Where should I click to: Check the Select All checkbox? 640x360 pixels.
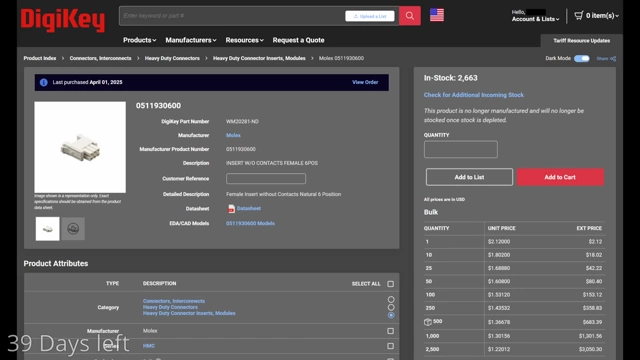[x=391, y=284]
